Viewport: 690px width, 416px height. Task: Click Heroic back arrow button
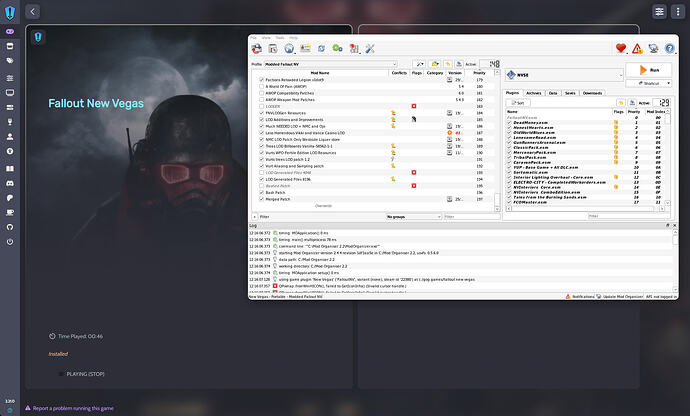33,11
